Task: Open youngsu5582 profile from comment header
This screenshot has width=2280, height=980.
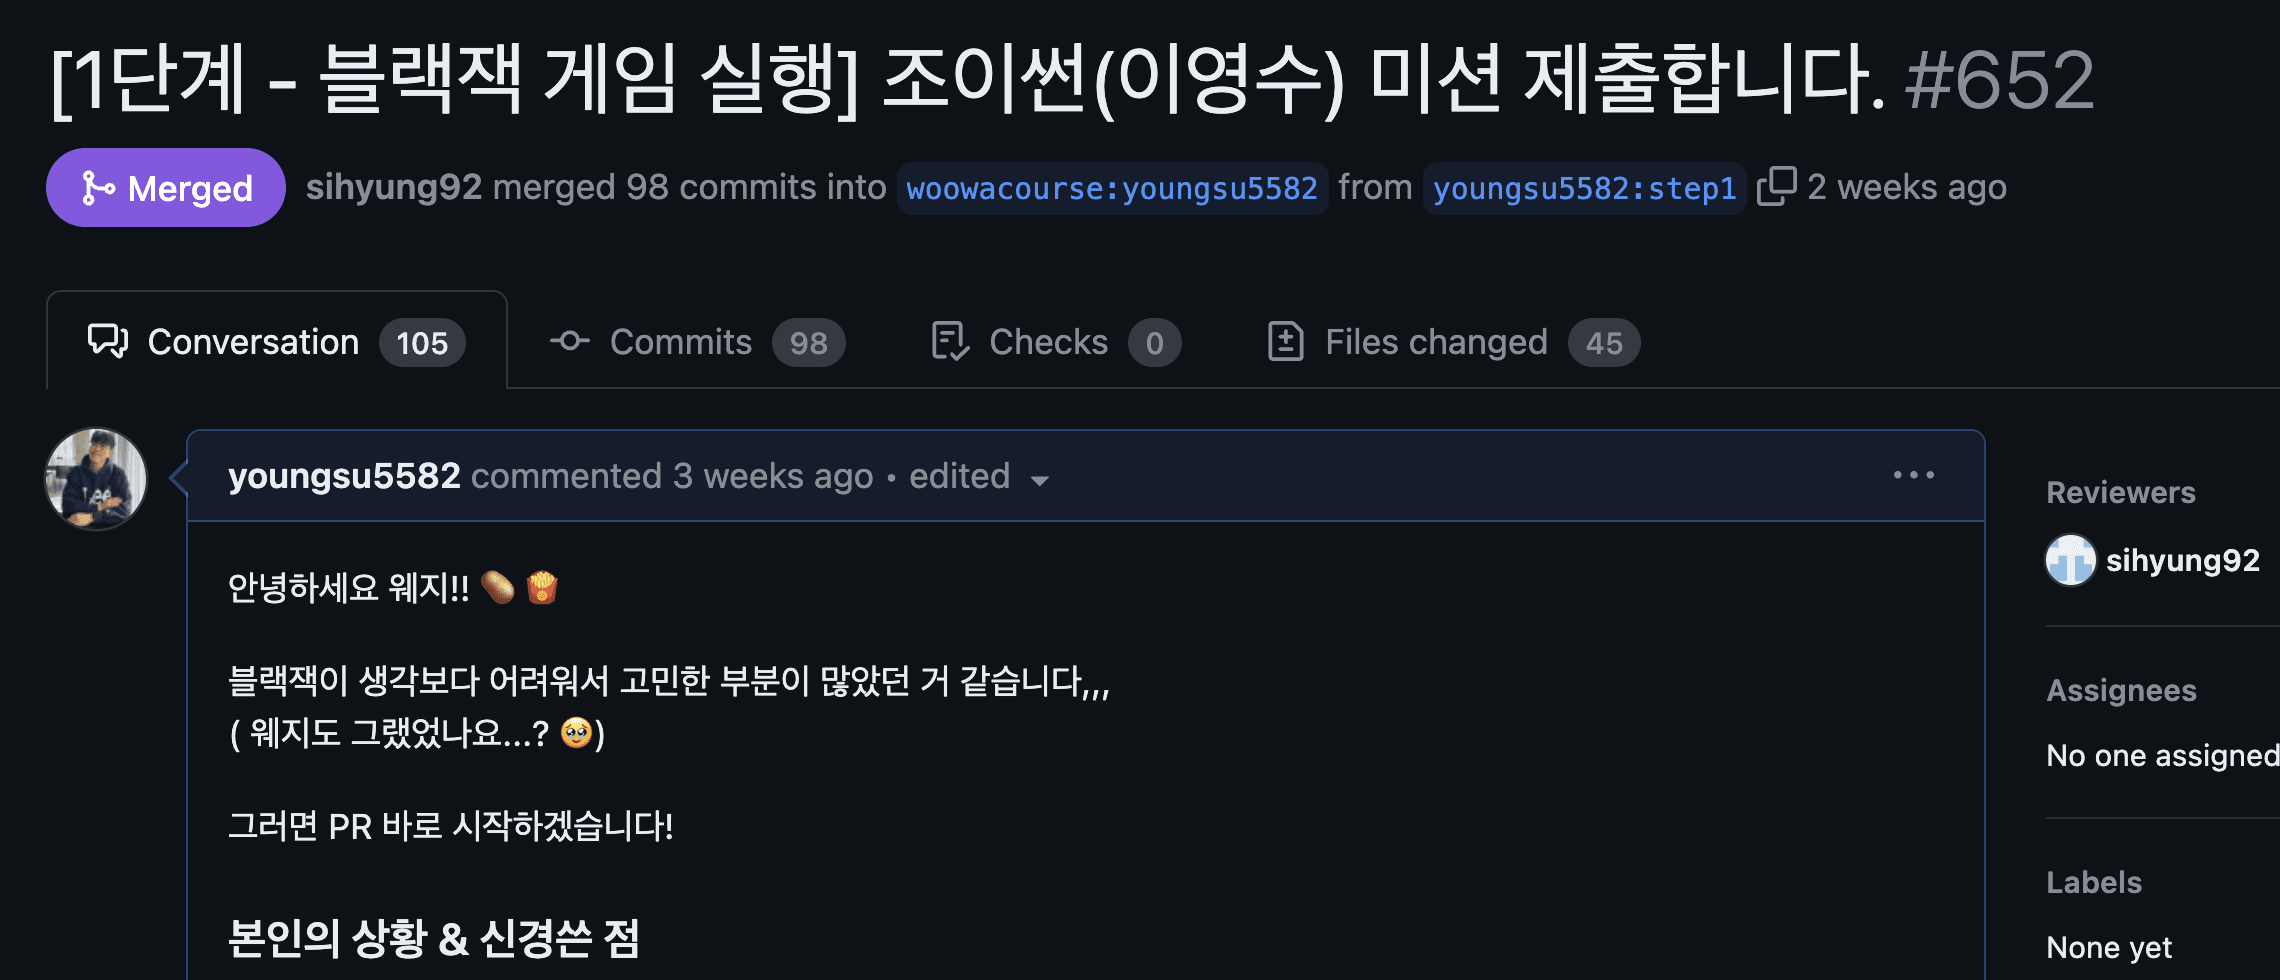Action: point(344,476)
